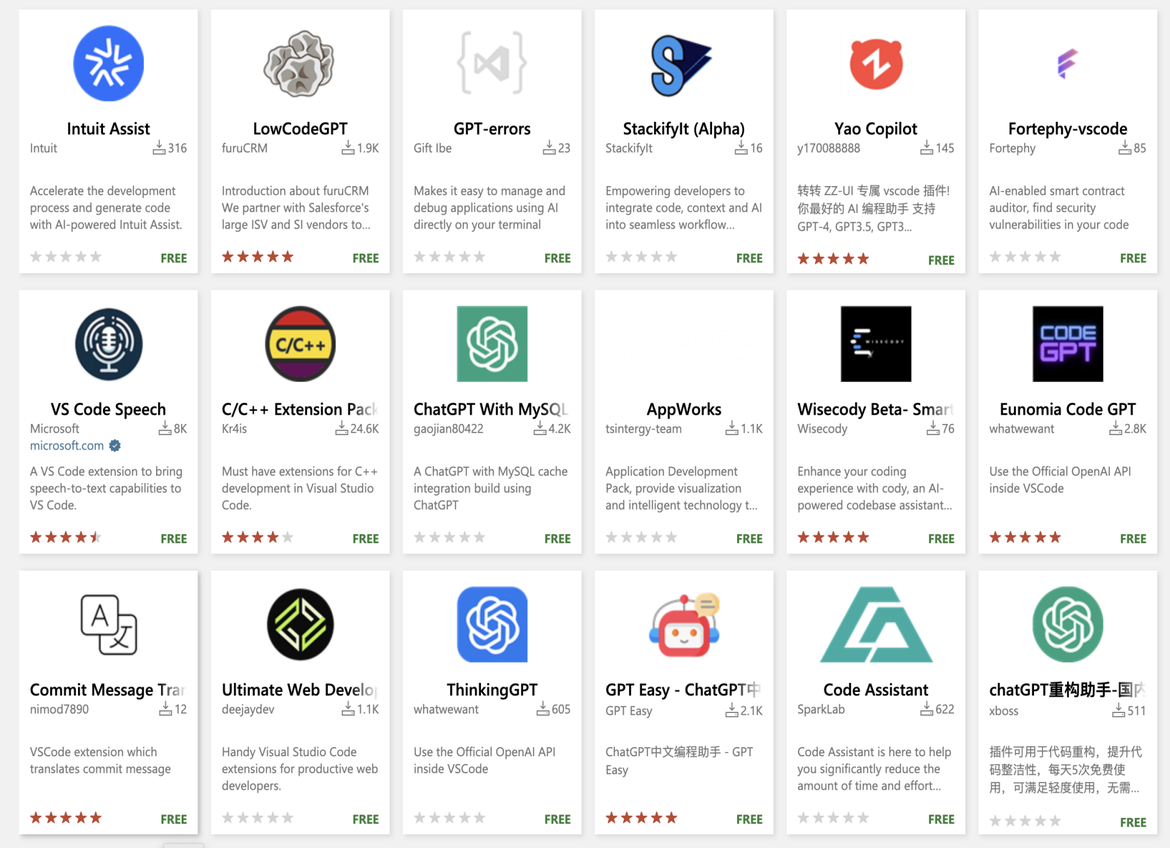Click the FREE label on Intuit Assist card
1170x848 pixels.
tap(174, 258)
